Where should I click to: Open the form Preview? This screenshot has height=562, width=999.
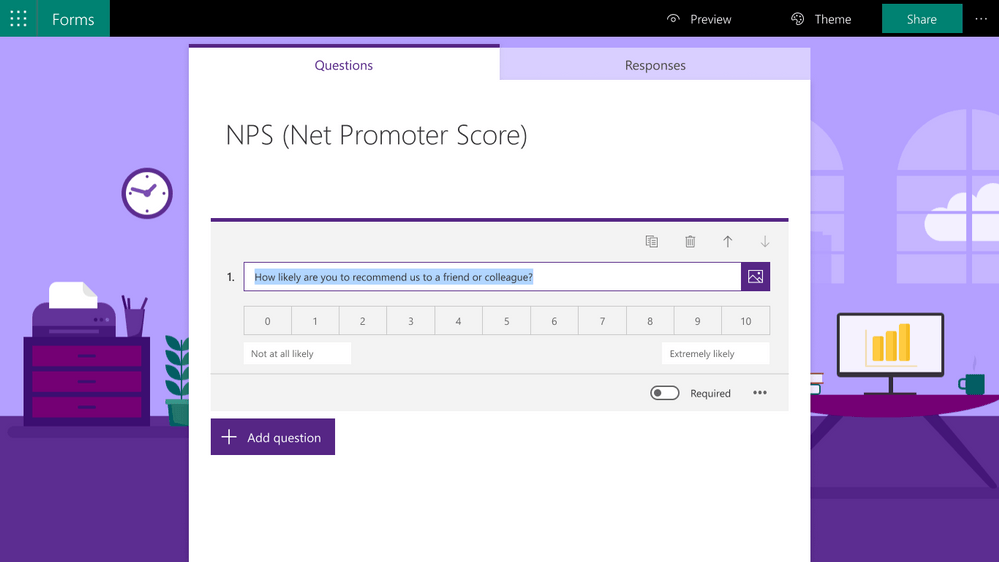[x=699, y=19]
